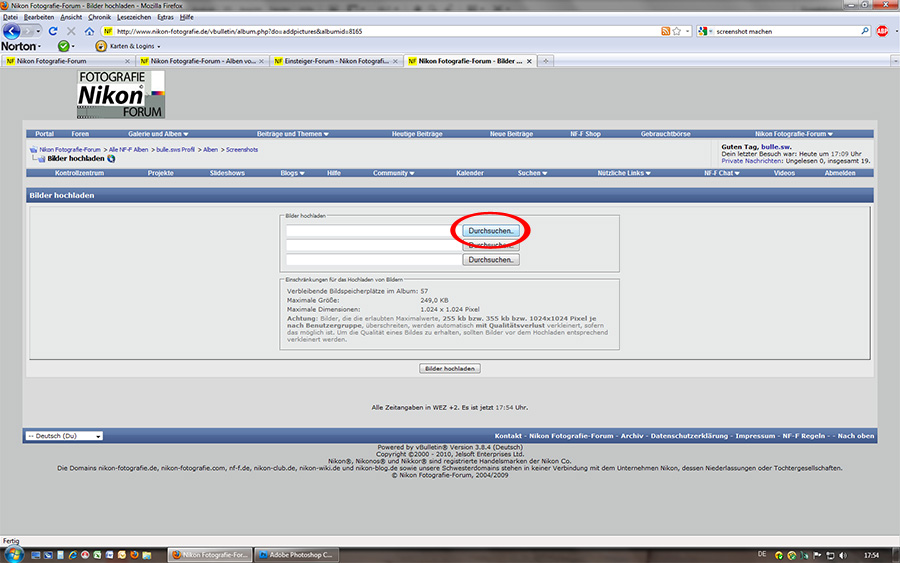
Task: Click the volume speaker tray icon
Action: coord(843,555)
